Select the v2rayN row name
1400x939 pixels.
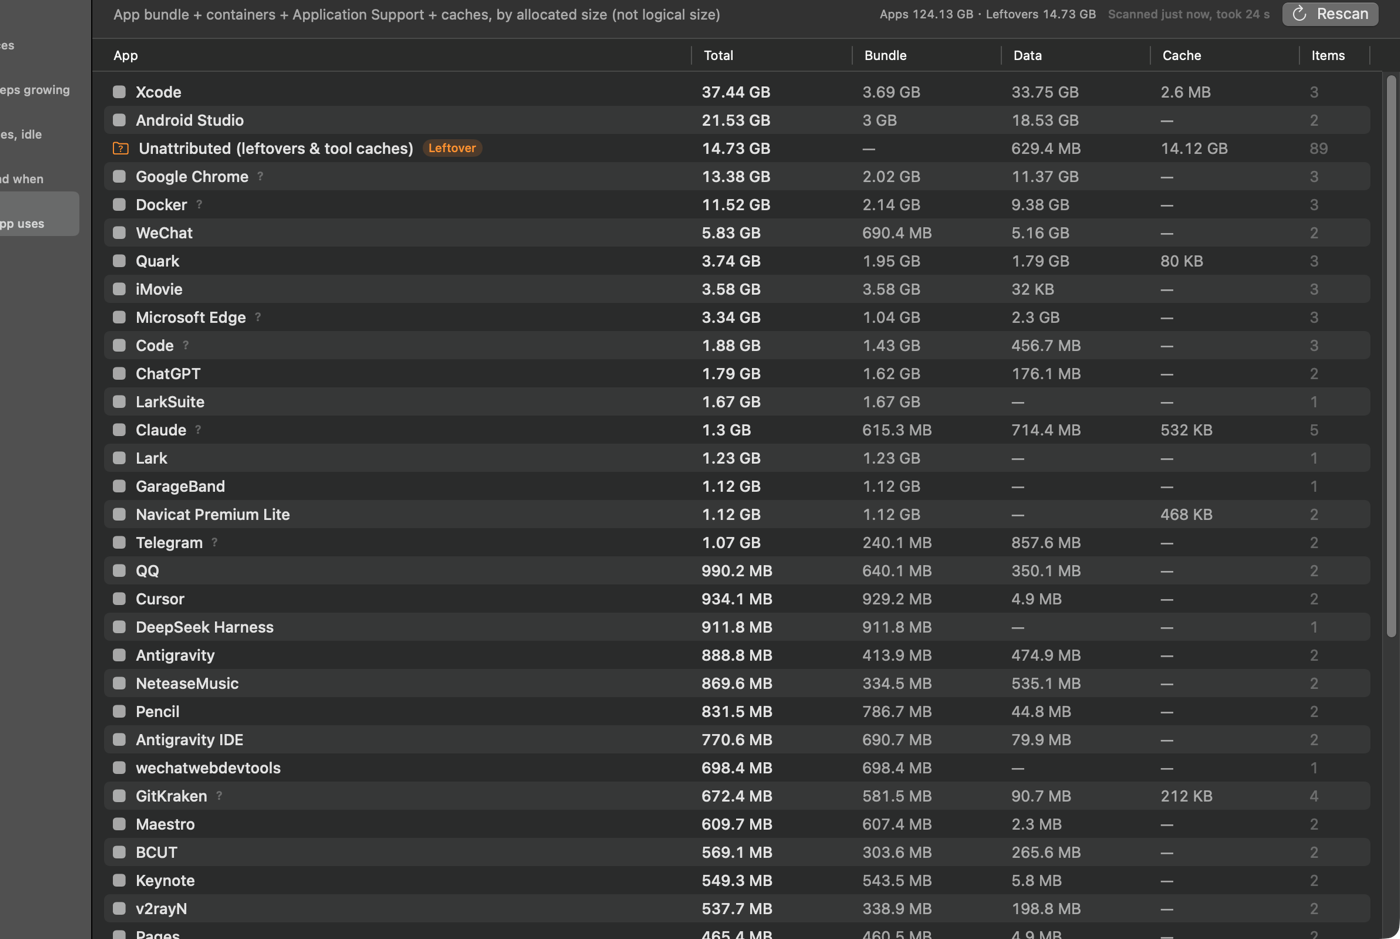(161, 909)
